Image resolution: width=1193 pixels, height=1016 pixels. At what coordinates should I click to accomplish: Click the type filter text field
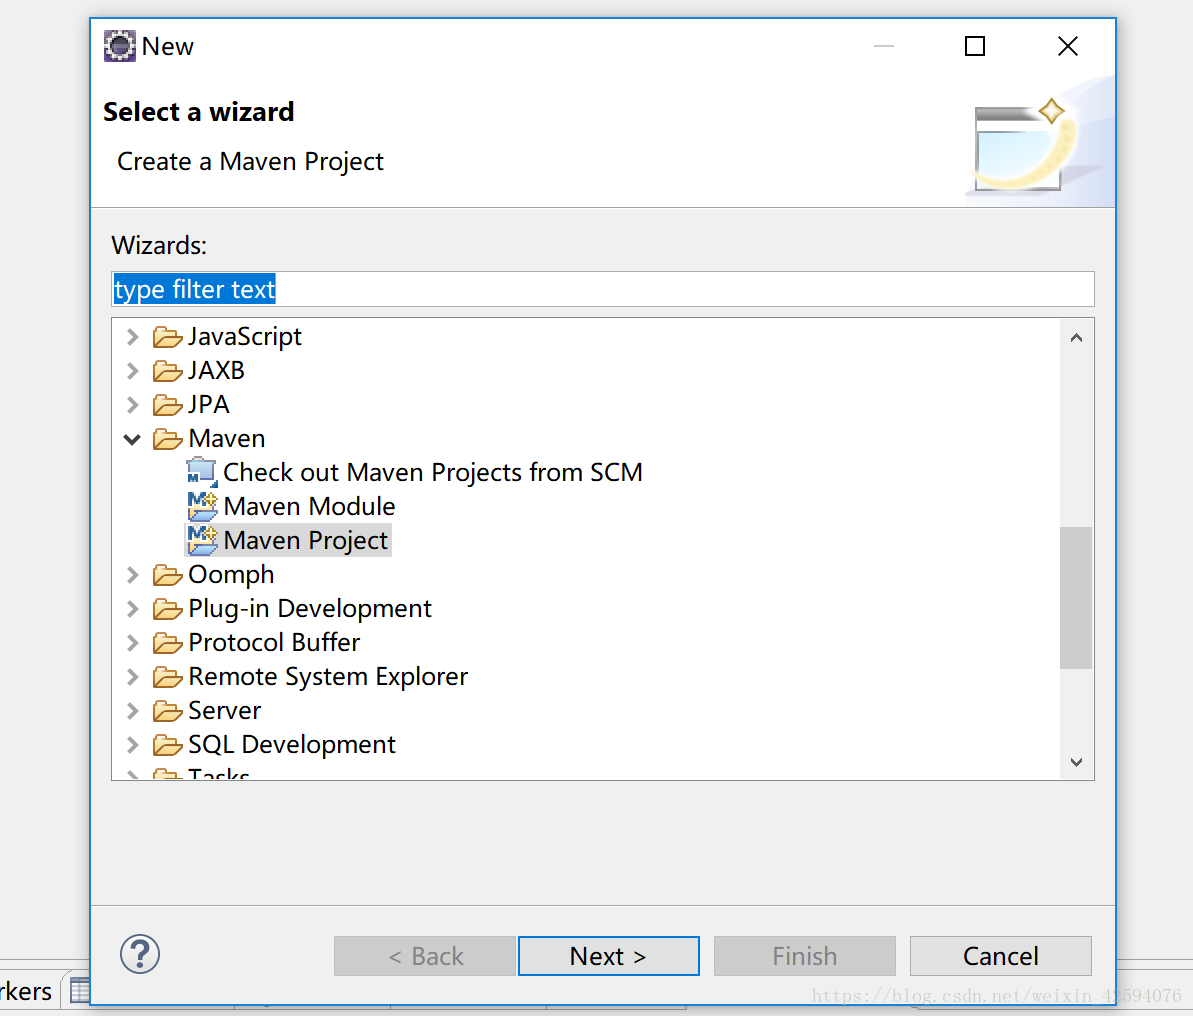pos(603,289)
